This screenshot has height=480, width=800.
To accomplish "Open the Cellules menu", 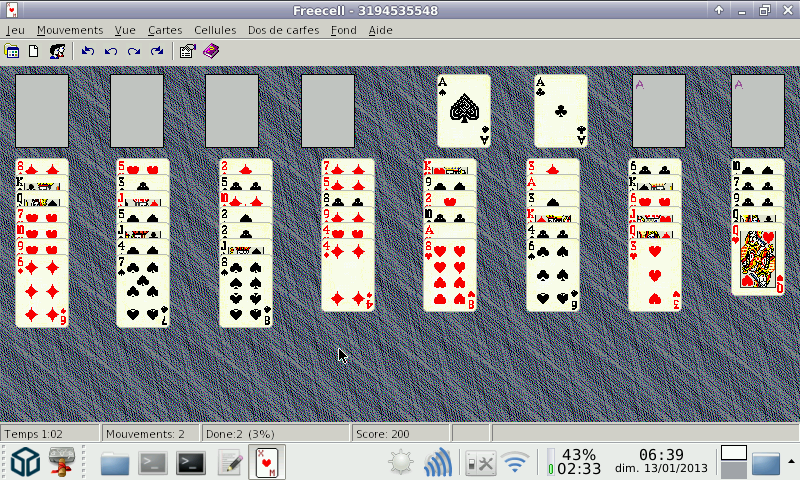I will (x=215, y=30).
